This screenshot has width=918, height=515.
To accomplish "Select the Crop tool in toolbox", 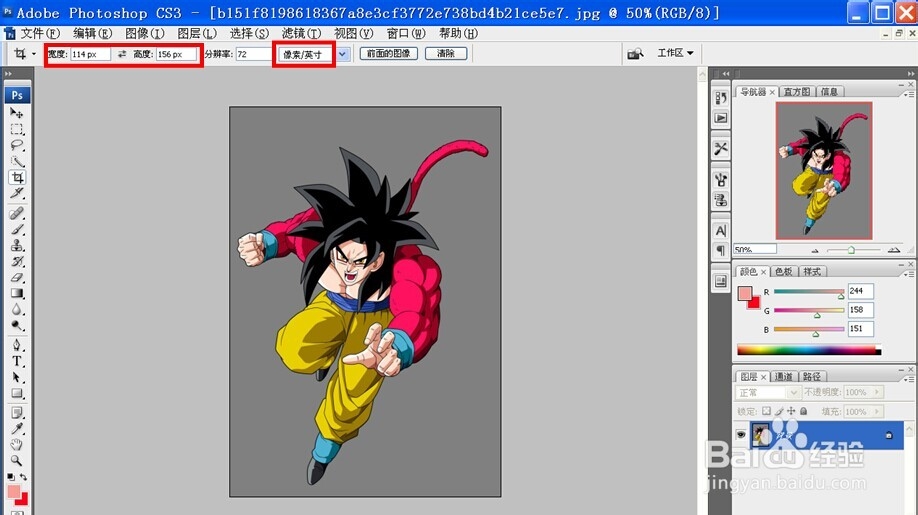I will pos(17,177).
